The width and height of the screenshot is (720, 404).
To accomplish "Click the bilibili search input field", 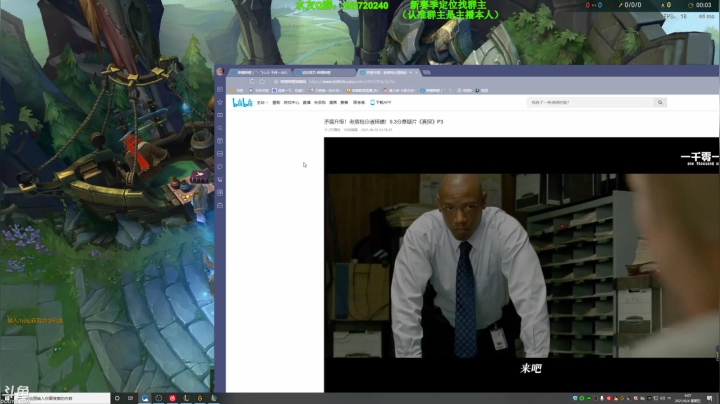I will click(x=591, y=102).
